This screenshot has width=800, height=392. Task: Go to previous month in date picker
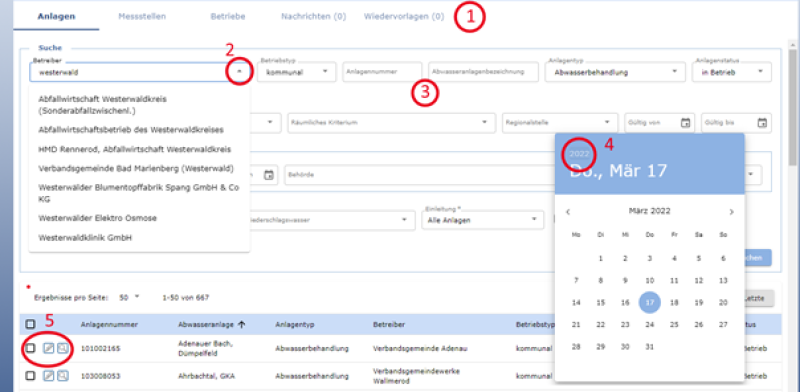coord(568,212)
